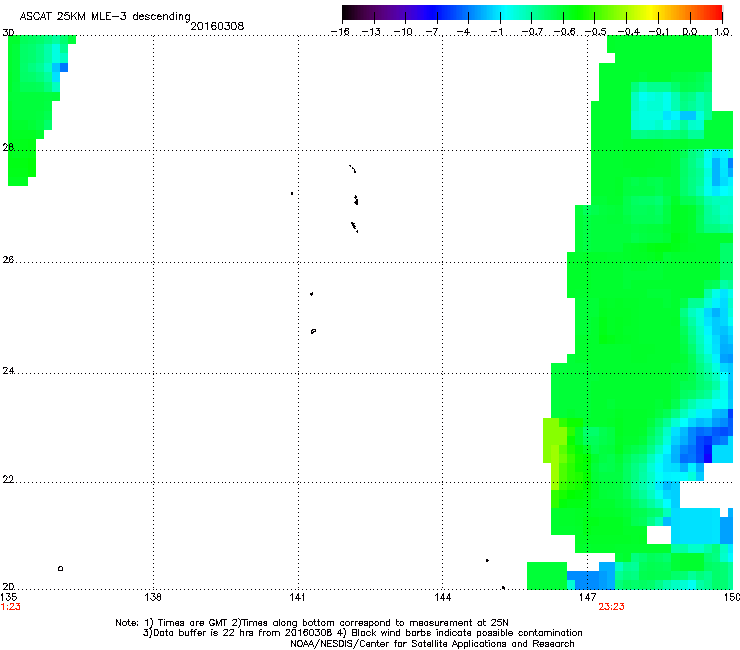740x650 pixels.
Task: Click the '-0.7' color scale label
Action: pos(532,32)
